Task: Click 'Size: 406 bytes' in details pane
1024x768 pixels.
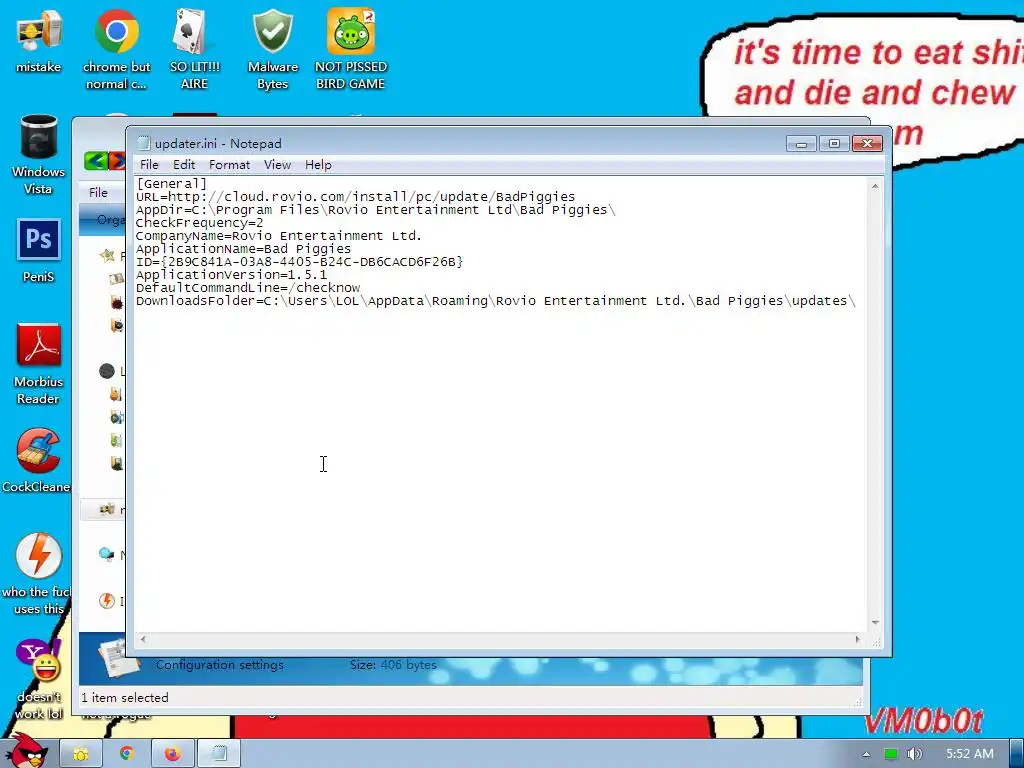Action: [x=392, y=665]
